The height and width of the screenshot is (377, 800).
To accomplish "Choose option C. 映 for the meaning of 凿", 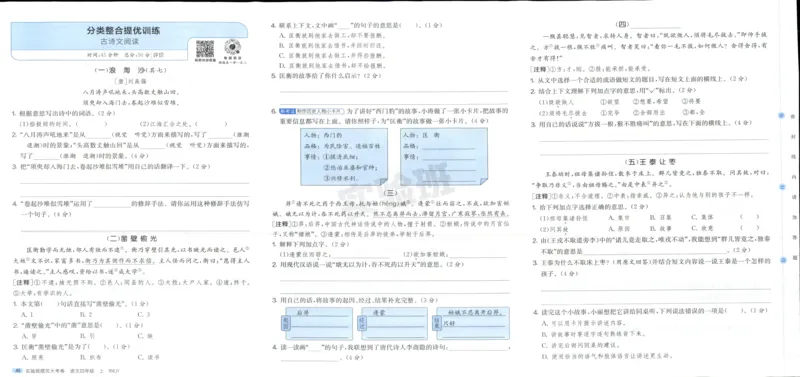I will (x=145, y=336).
